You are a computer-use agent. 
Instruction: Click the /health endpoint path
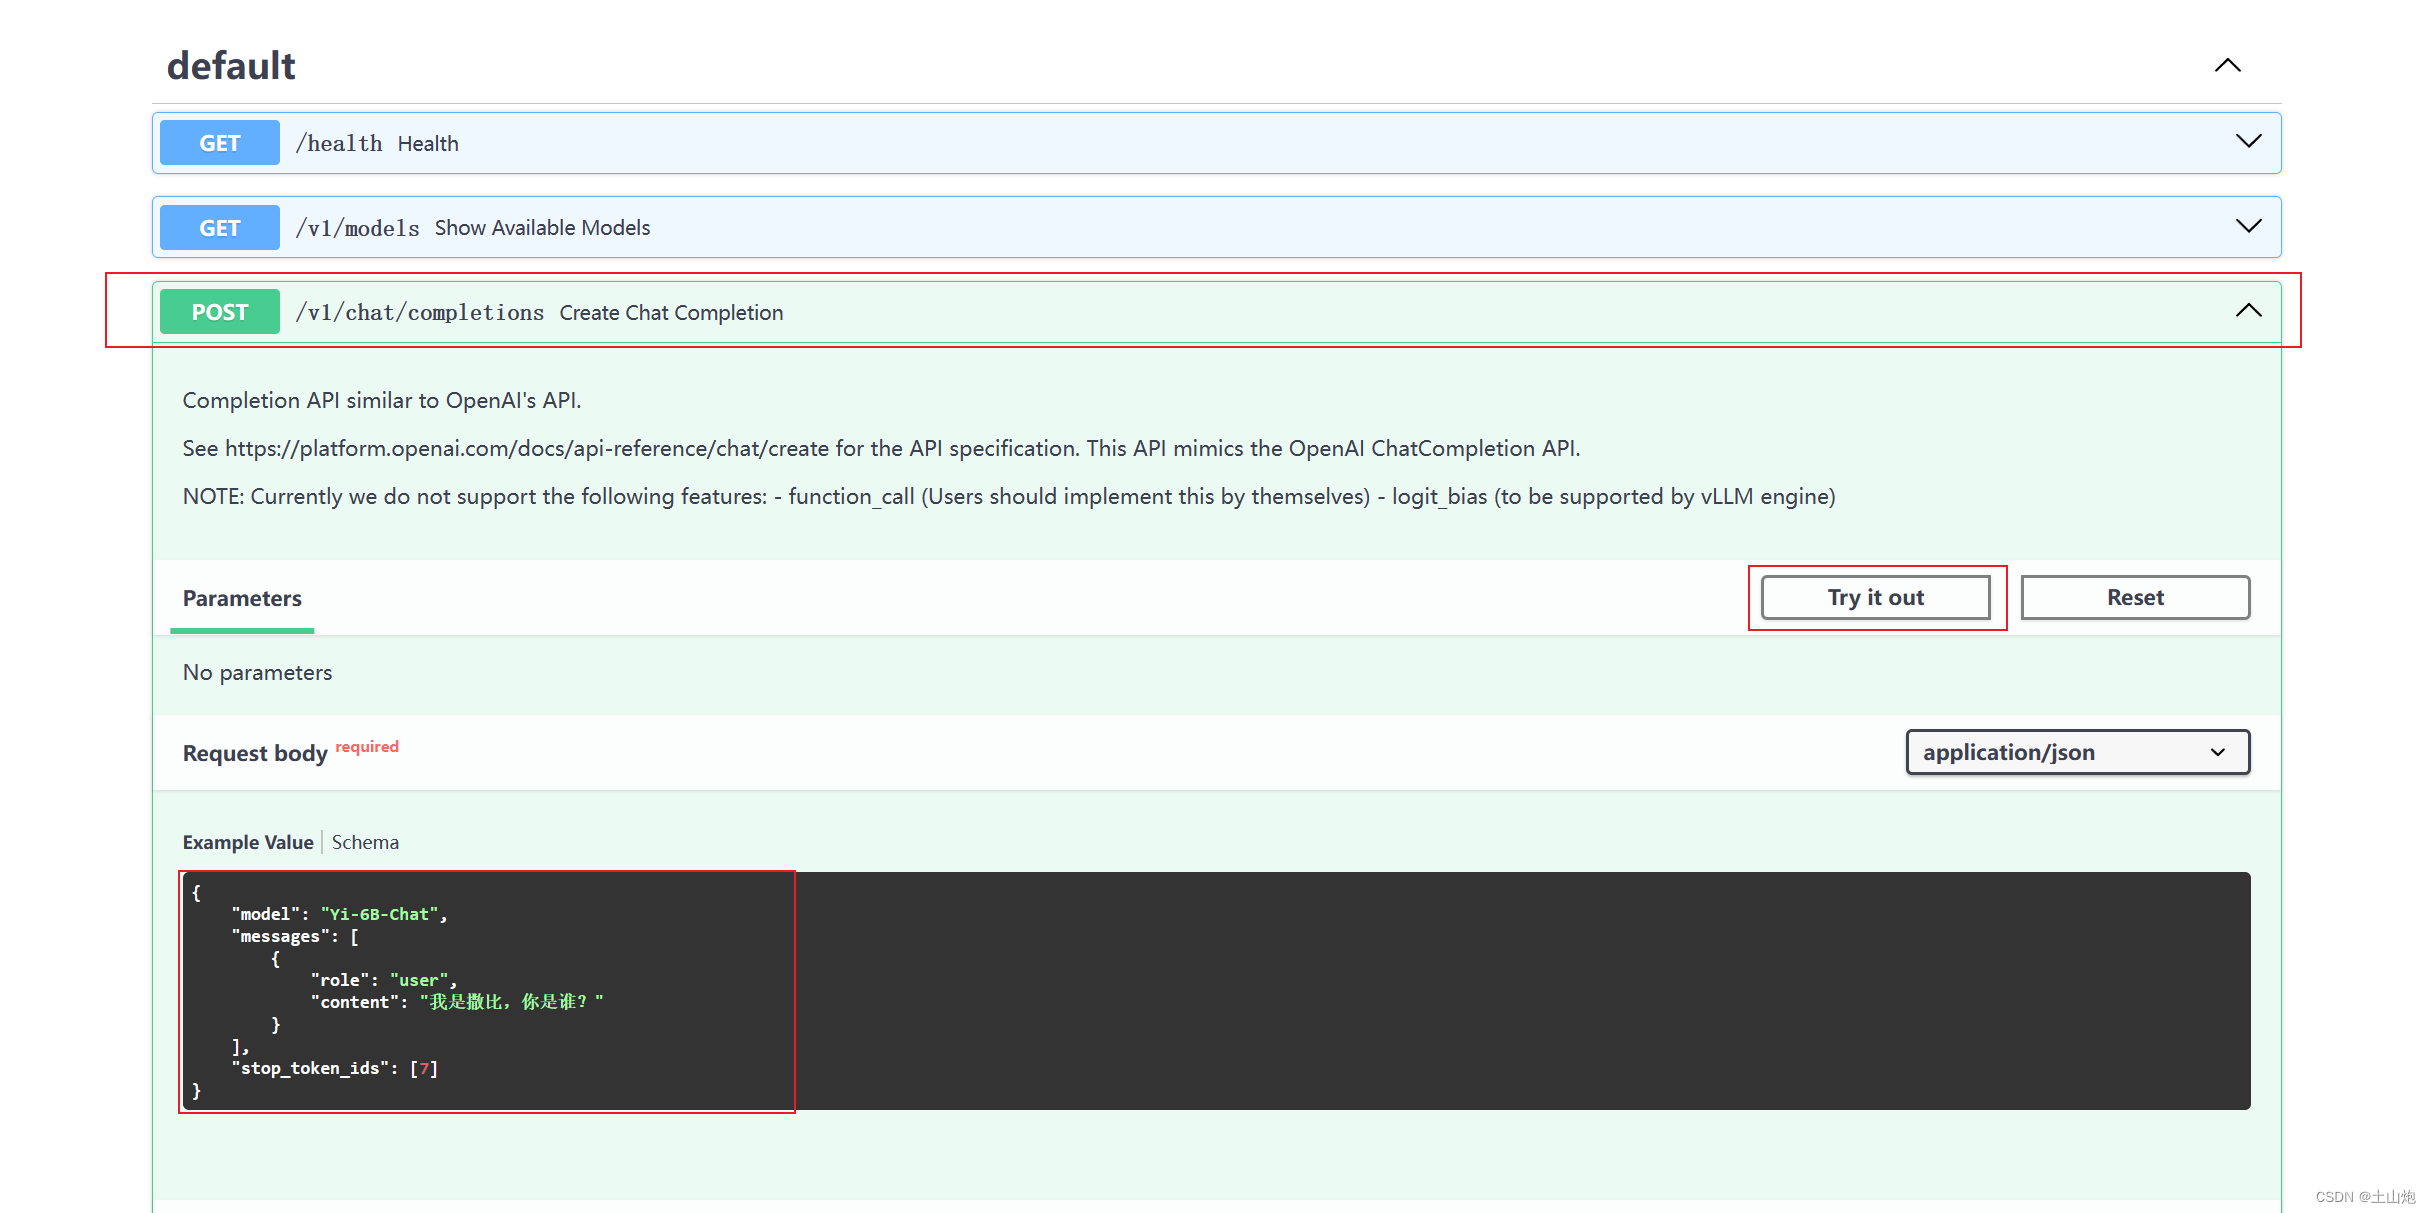pos(339,143)
